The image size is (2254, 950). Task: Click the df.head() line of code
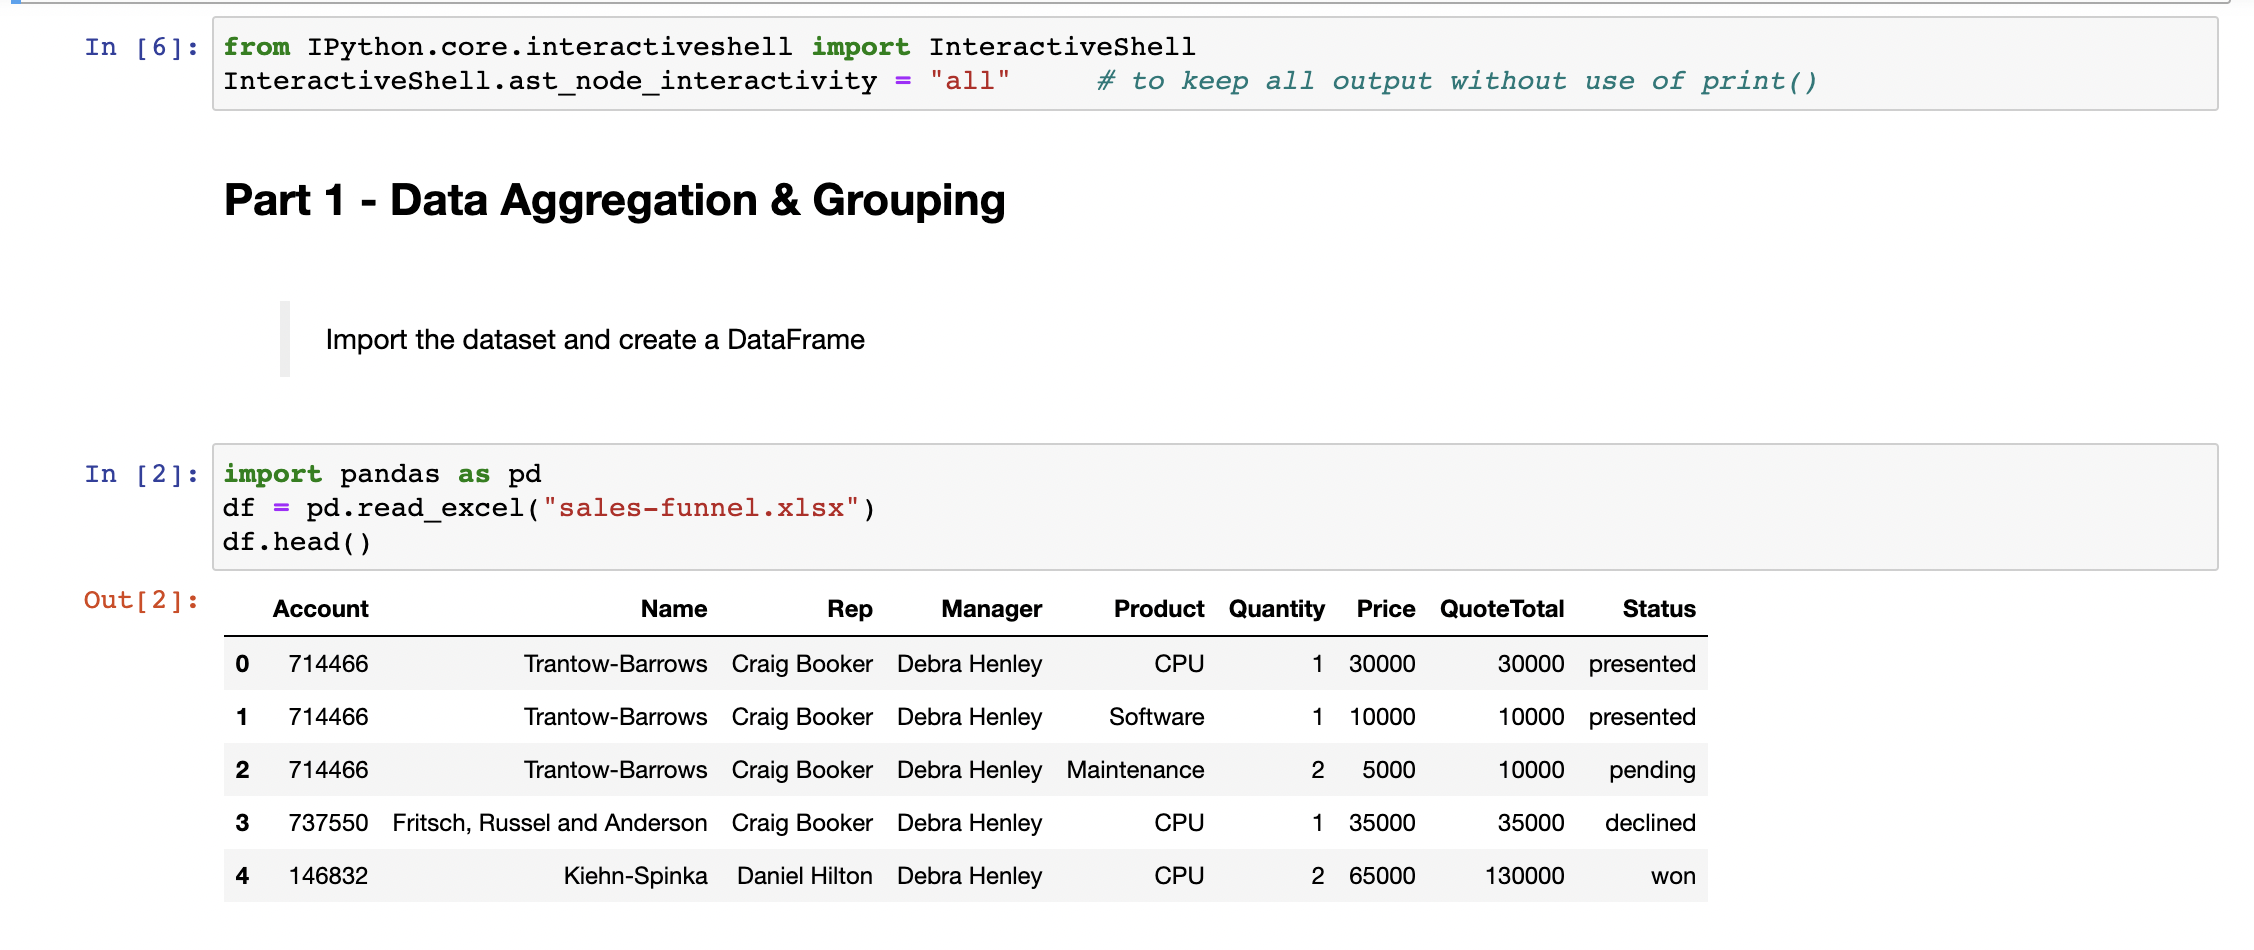click(x=297, y=541)
